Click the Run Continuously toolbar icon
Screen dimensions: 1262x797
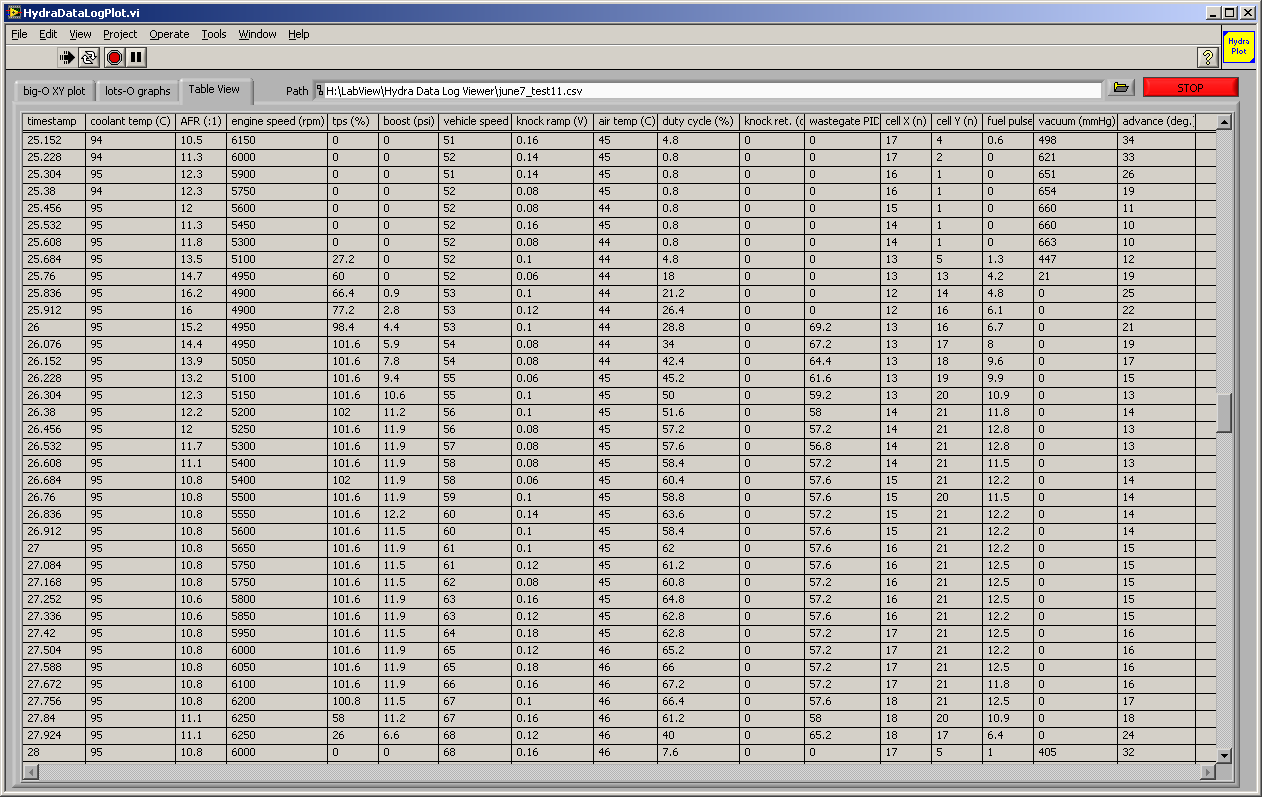(89, 57)
